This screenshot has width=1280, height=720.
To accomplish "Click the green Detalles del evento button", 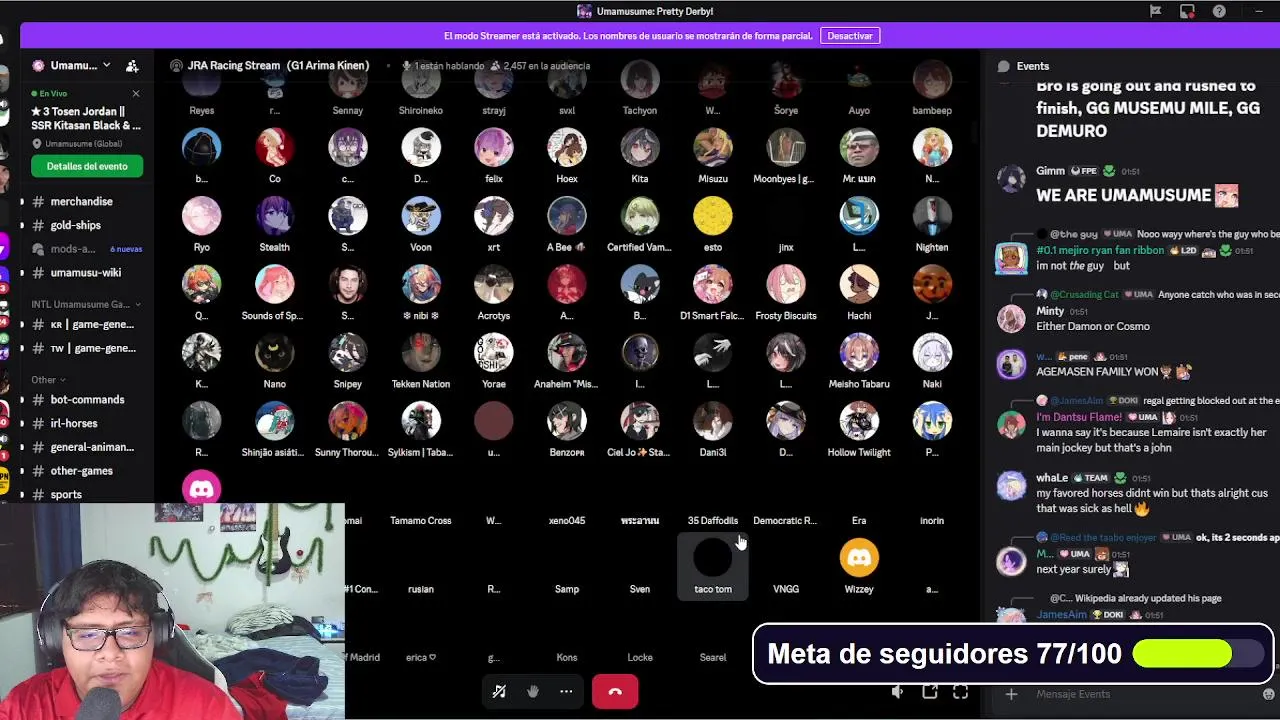I will pos(87,166).
